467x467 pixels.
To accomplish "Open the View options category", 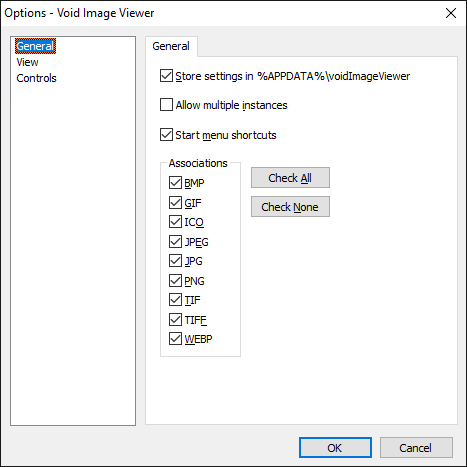I will click(x=27, y=62).
